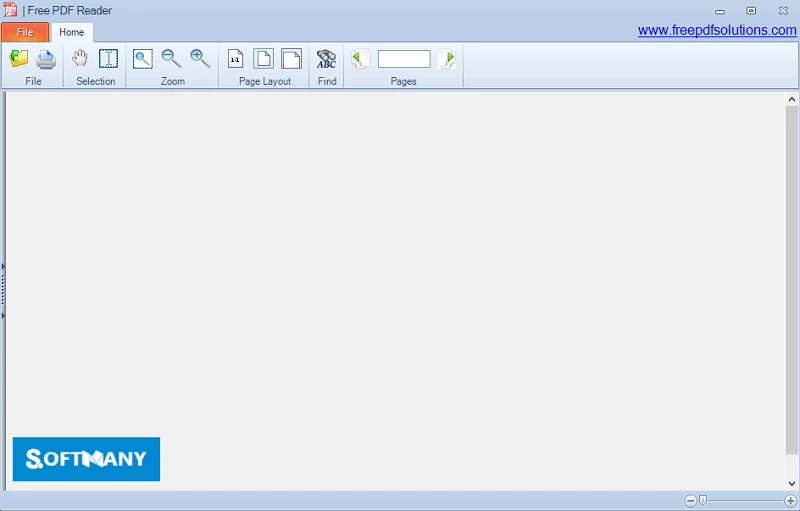Screen dimensions: 800x511
Task: Select the text selection tool
Action: tap(108, 59)
